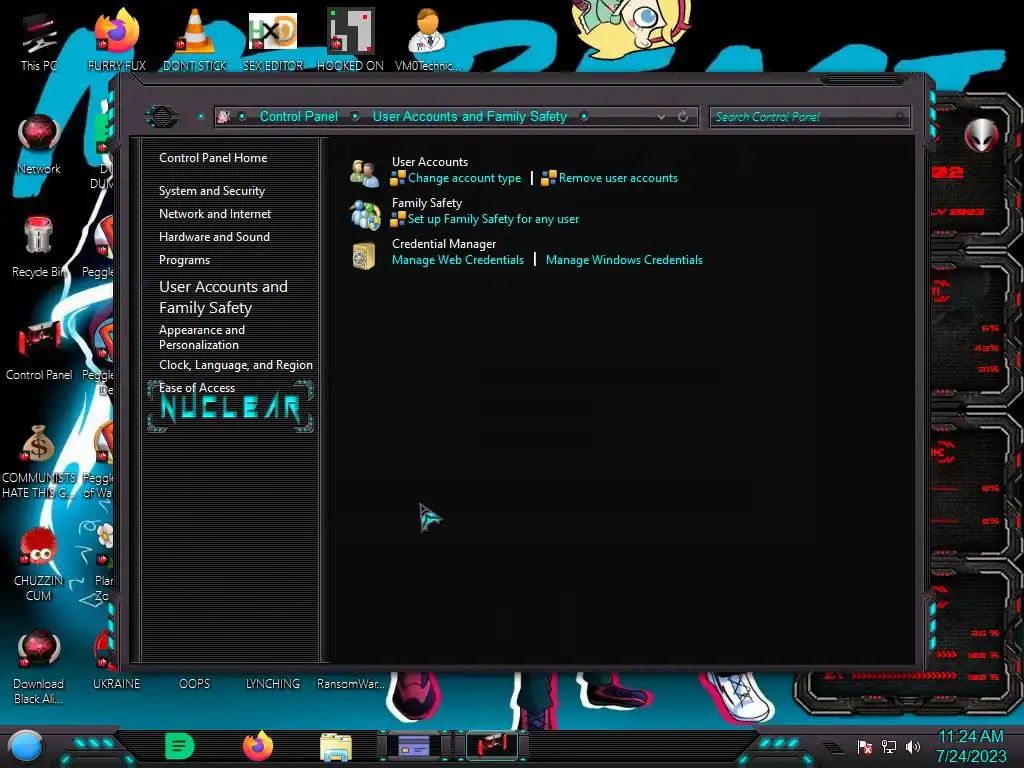Open VM0Technic desktop shortcut
The image size is (1024, 768).
coord(428,40)
